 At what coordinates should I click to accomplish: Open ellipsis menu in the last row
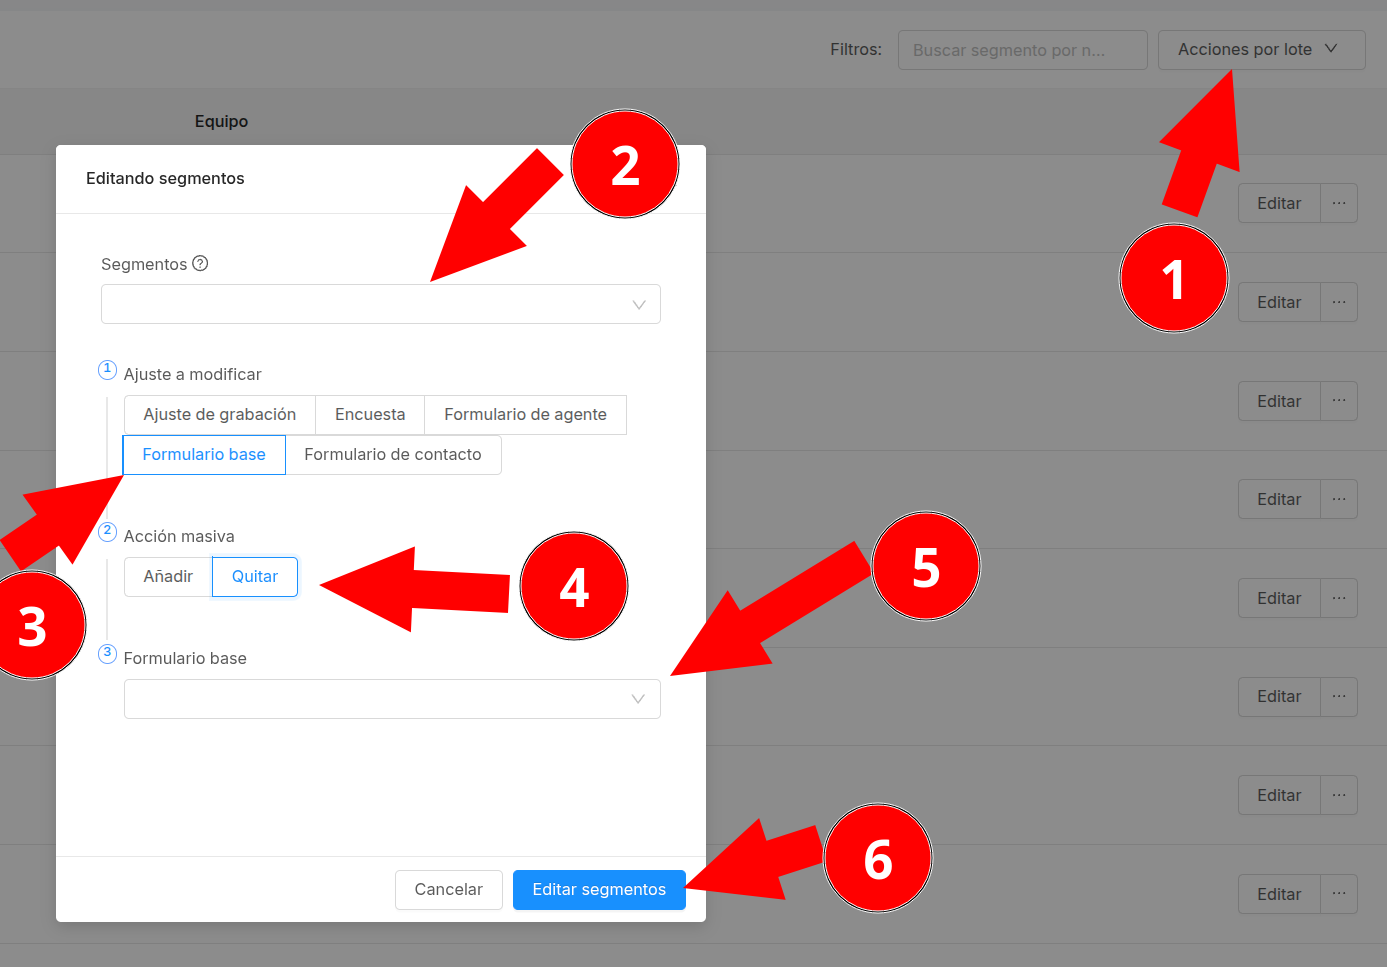[1338, 894]
